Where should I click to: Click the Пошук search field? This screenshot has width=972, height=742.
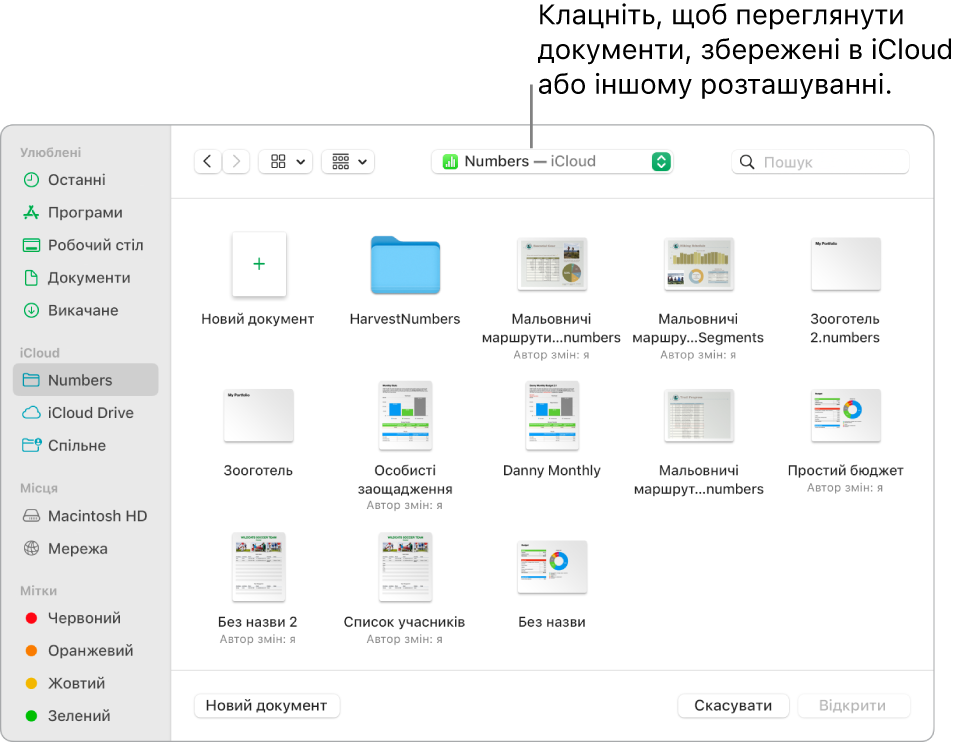[820, 162]
